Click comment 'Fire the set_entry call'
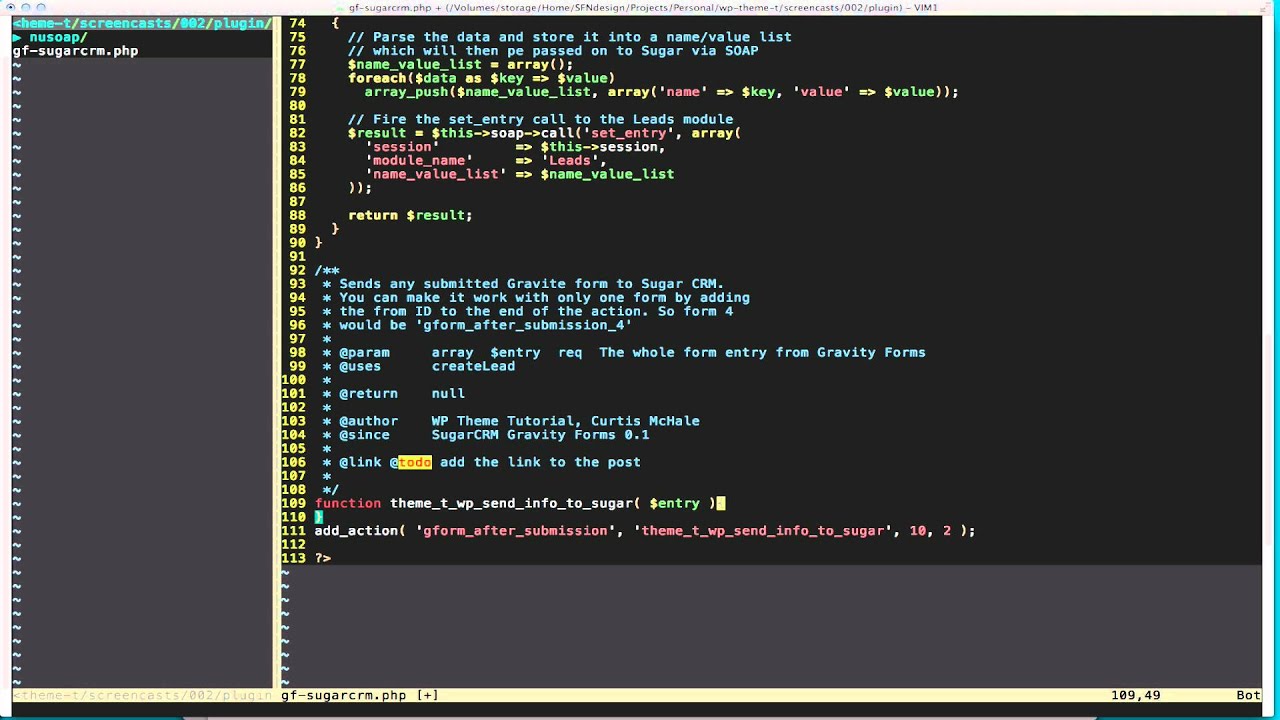1280x720 pixels. click(x=540, y=119)
